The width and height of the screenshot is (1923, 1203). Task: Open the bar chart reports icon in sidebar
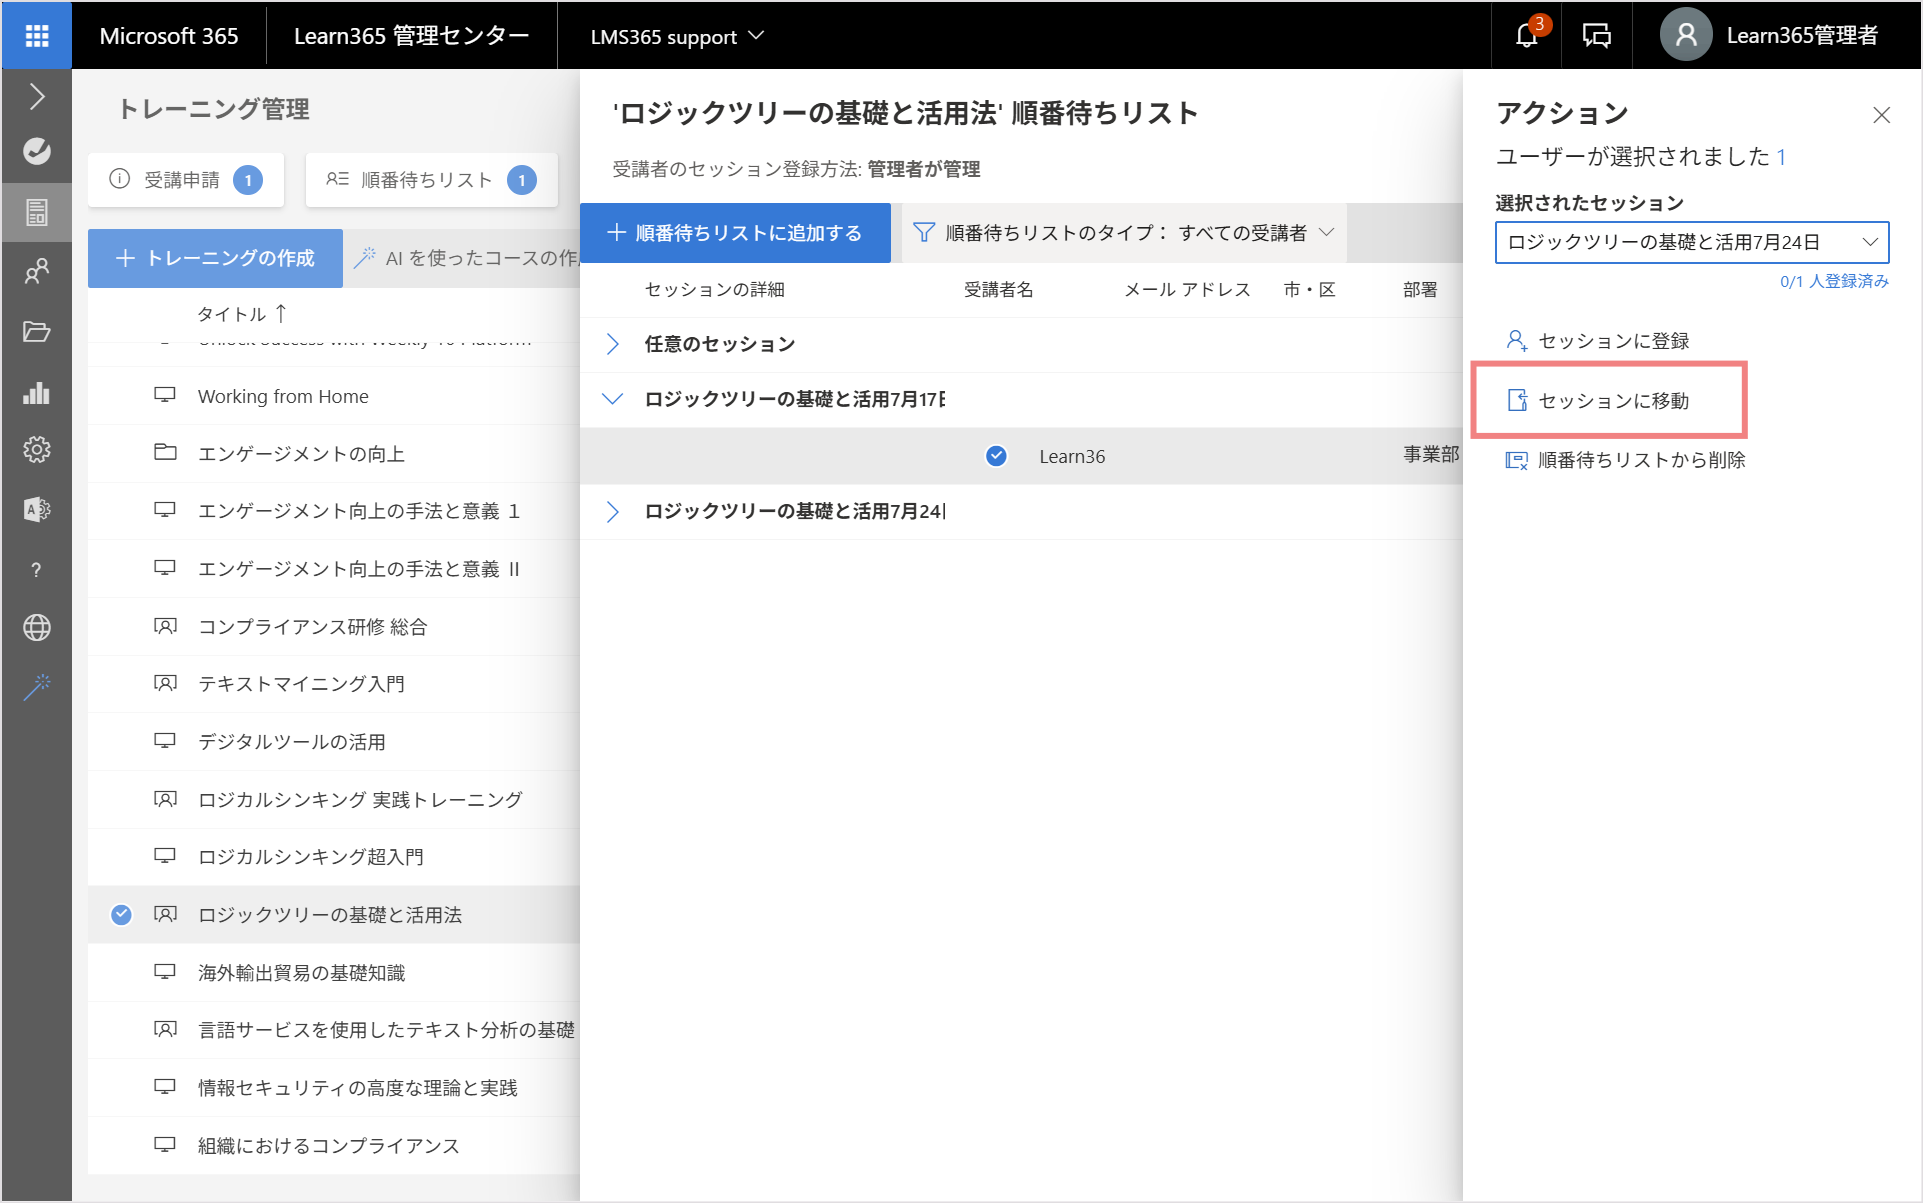point(37,392)
